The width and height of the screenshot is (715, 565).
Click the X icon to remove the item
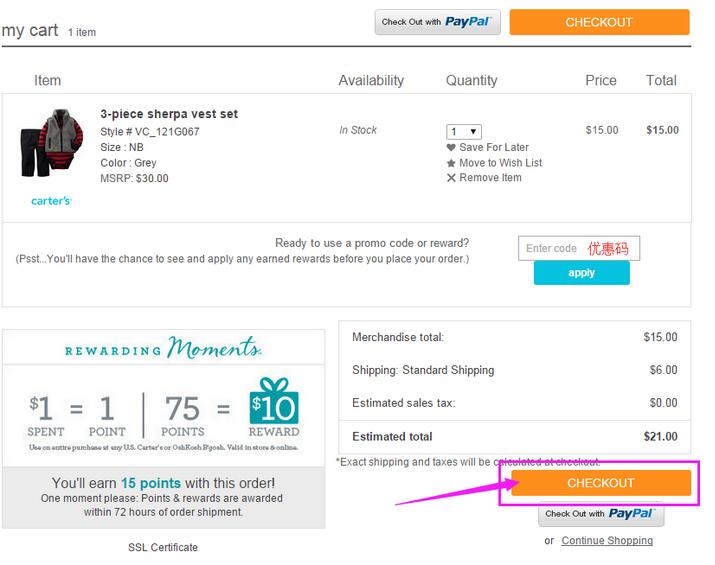click(x=451, y=178)
